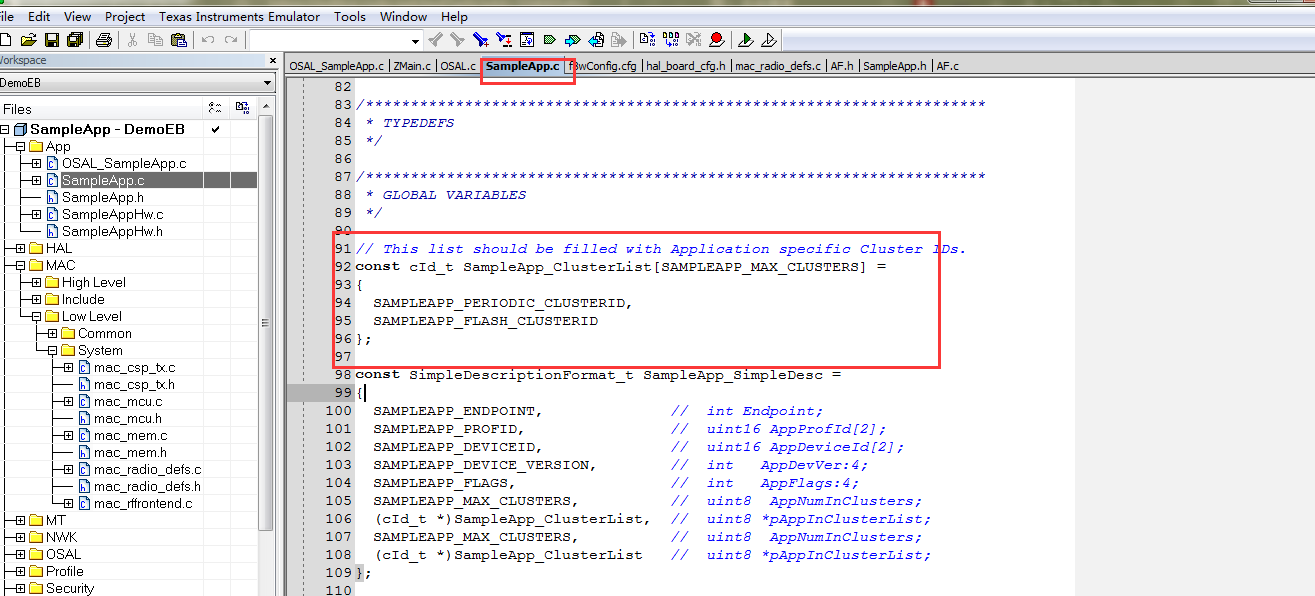The height and width of the screenshot is (596, 1315).
Task: Open the Find dialog icon
Action: coord(481,40)
